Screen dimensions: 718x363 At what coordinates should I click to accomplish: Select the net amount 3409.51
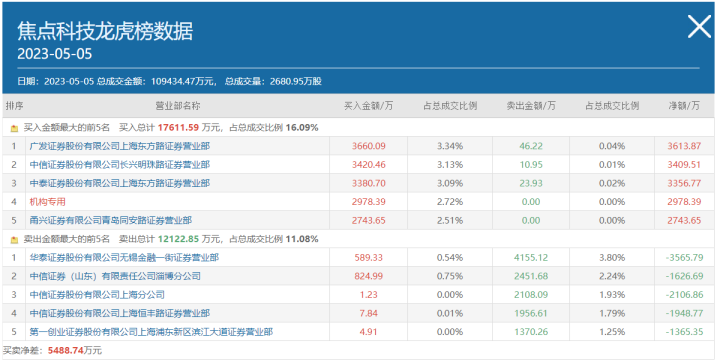(x=684, y=165)
